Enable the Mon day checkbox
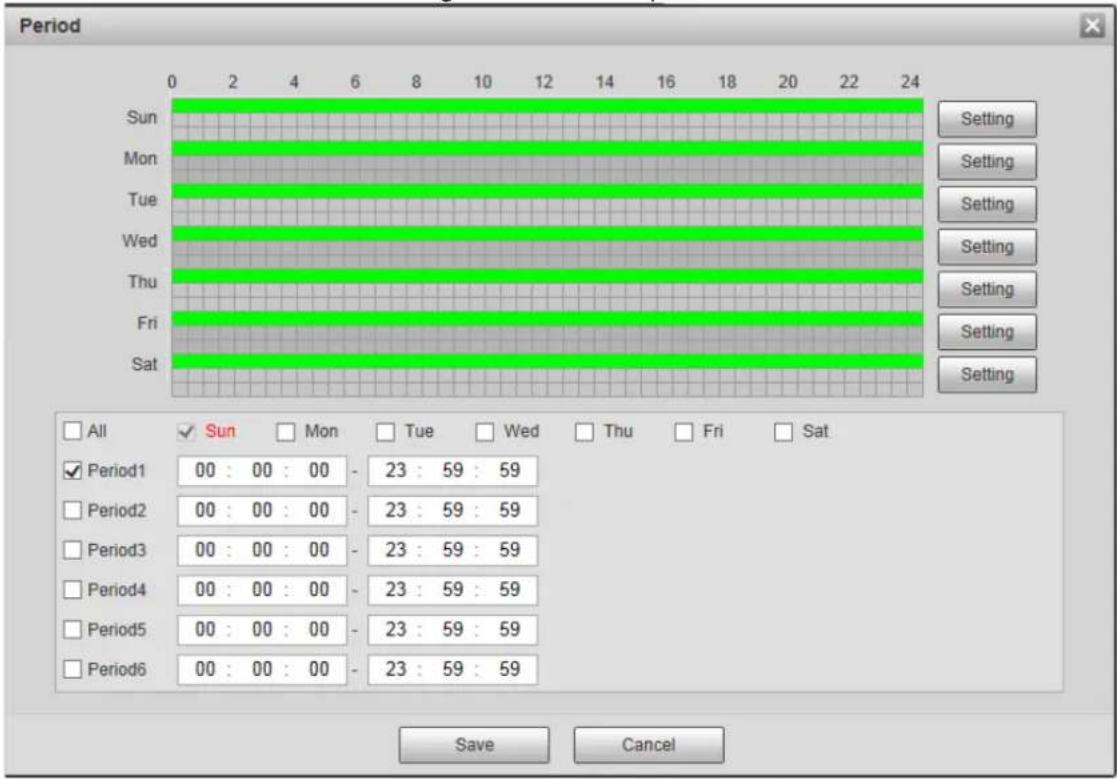The width and height of the screenshot is (1117, 779). 286,432
